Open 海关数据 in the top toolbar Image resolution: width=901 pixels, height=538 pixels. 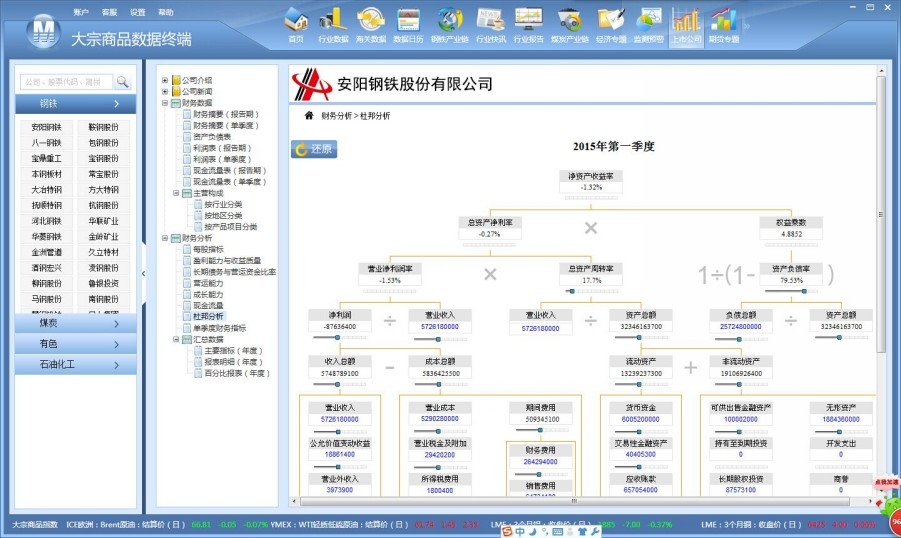point(371,25)
